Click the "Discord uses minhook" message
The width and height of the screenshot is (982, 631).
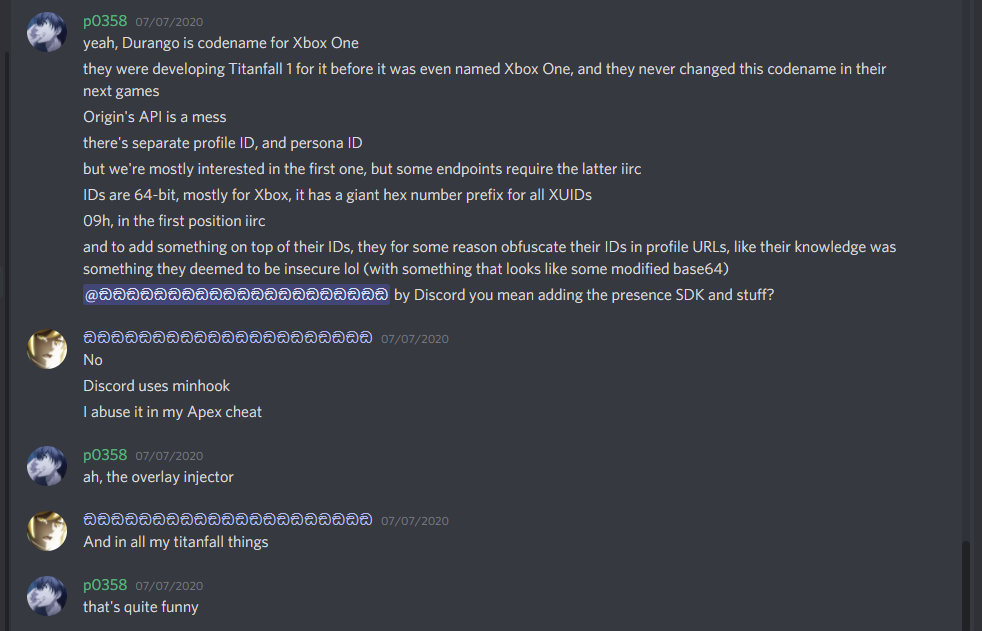[157, 386]
